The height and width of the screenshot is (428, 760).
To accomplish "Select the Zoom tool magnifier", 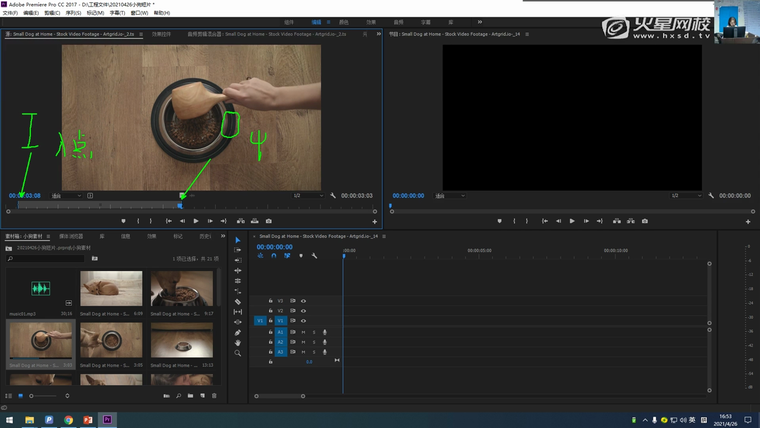I will click(x=237, y=353).
